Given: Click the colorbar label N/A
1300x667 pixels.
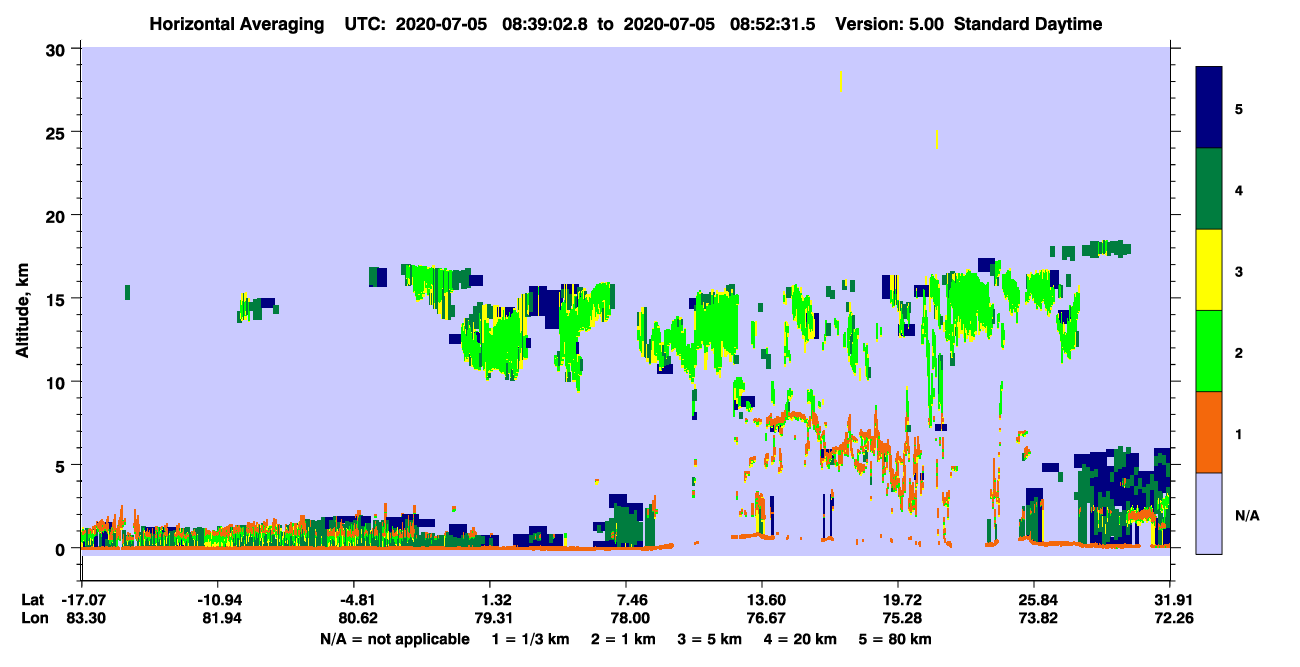Looking at the screenshot, I should click(1246, 515).
